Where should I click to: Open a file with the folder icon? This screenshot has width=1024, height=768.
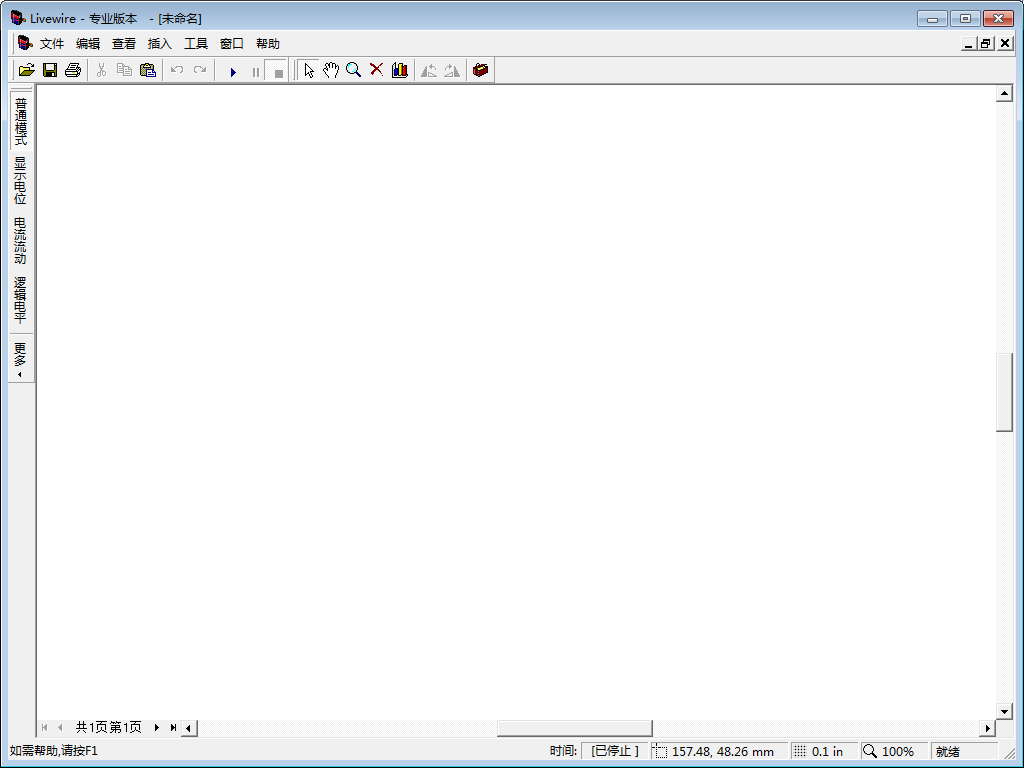tap(26, 70)
